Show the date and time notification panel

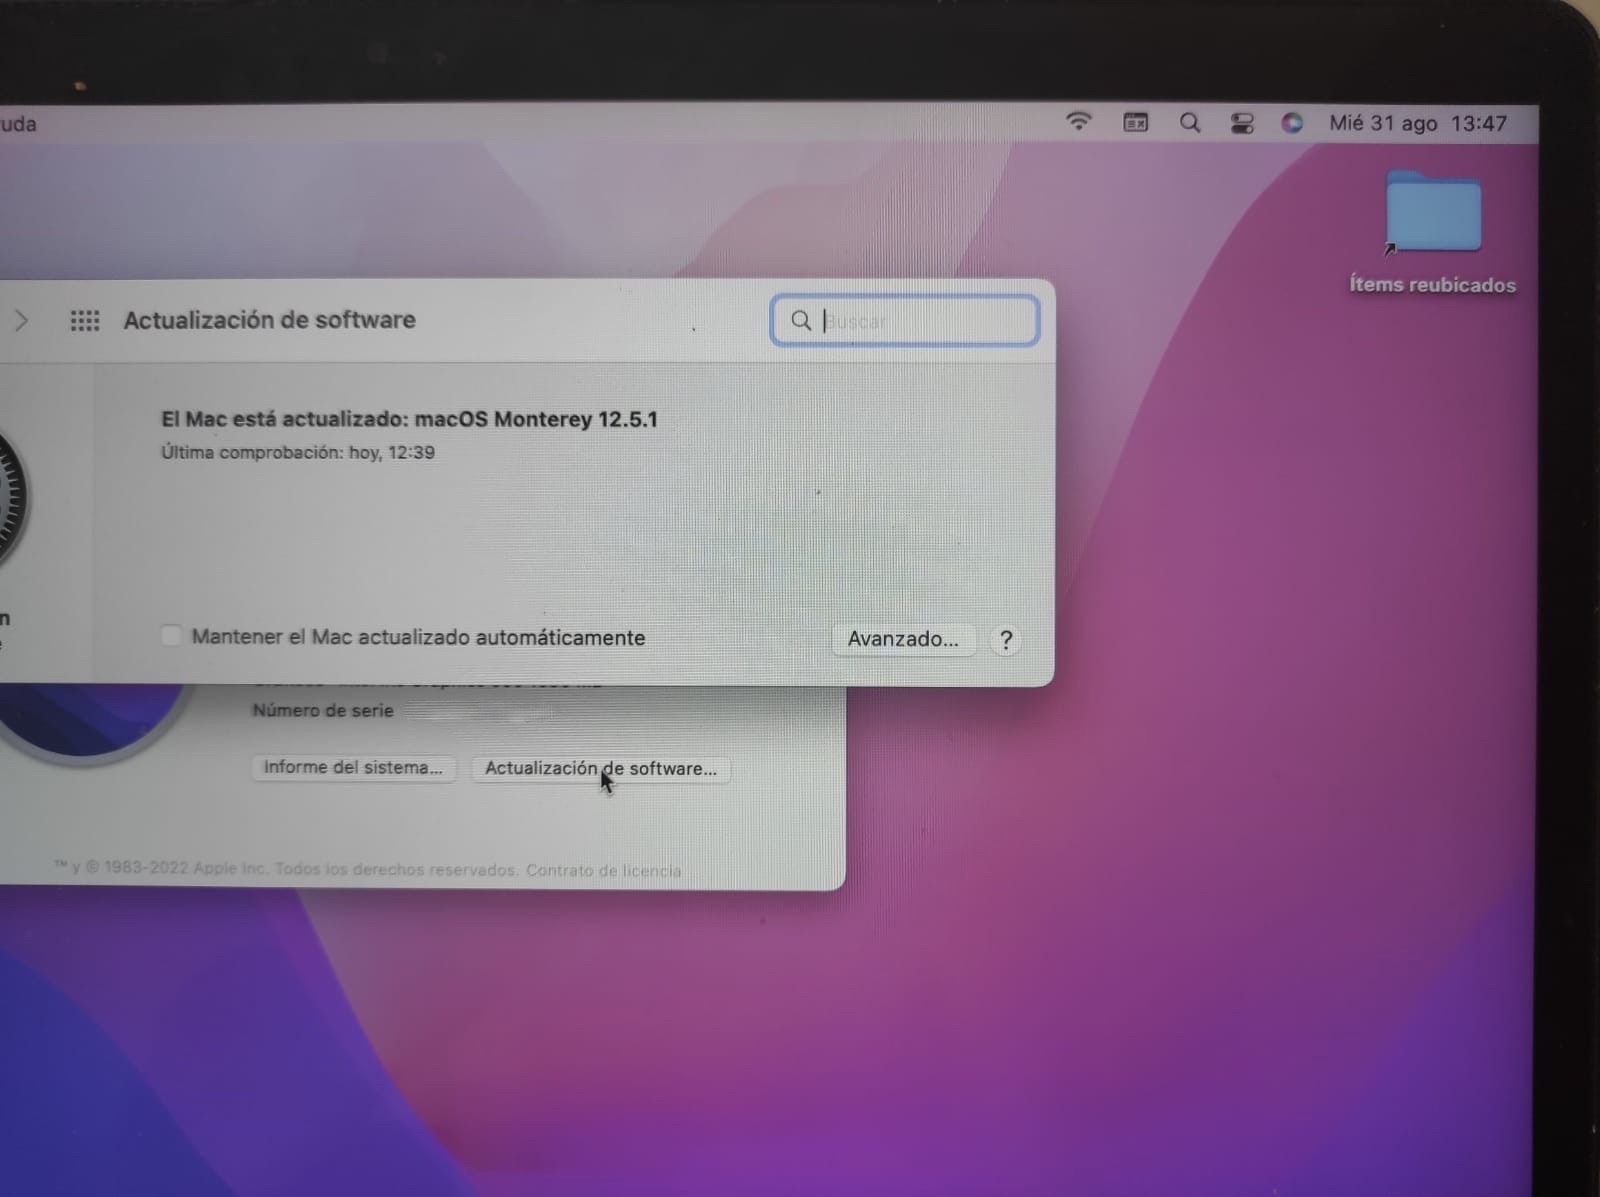point(1417,124)
